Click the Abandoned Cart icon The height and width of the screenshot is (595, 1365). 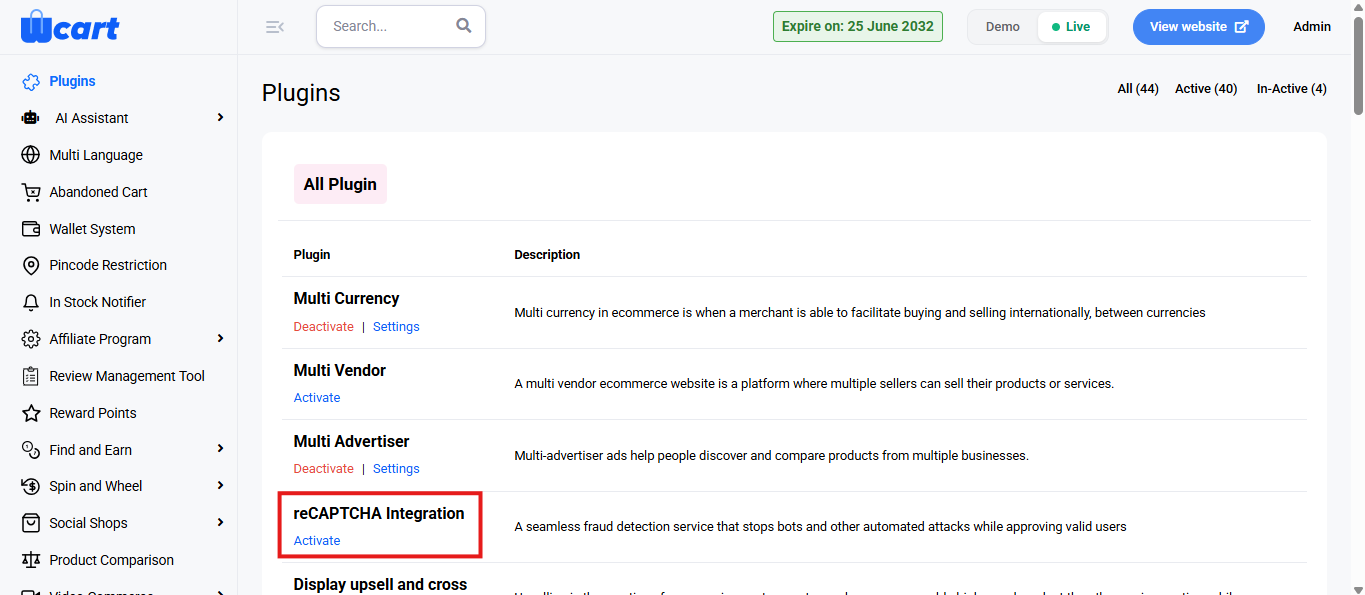point(31,192)
